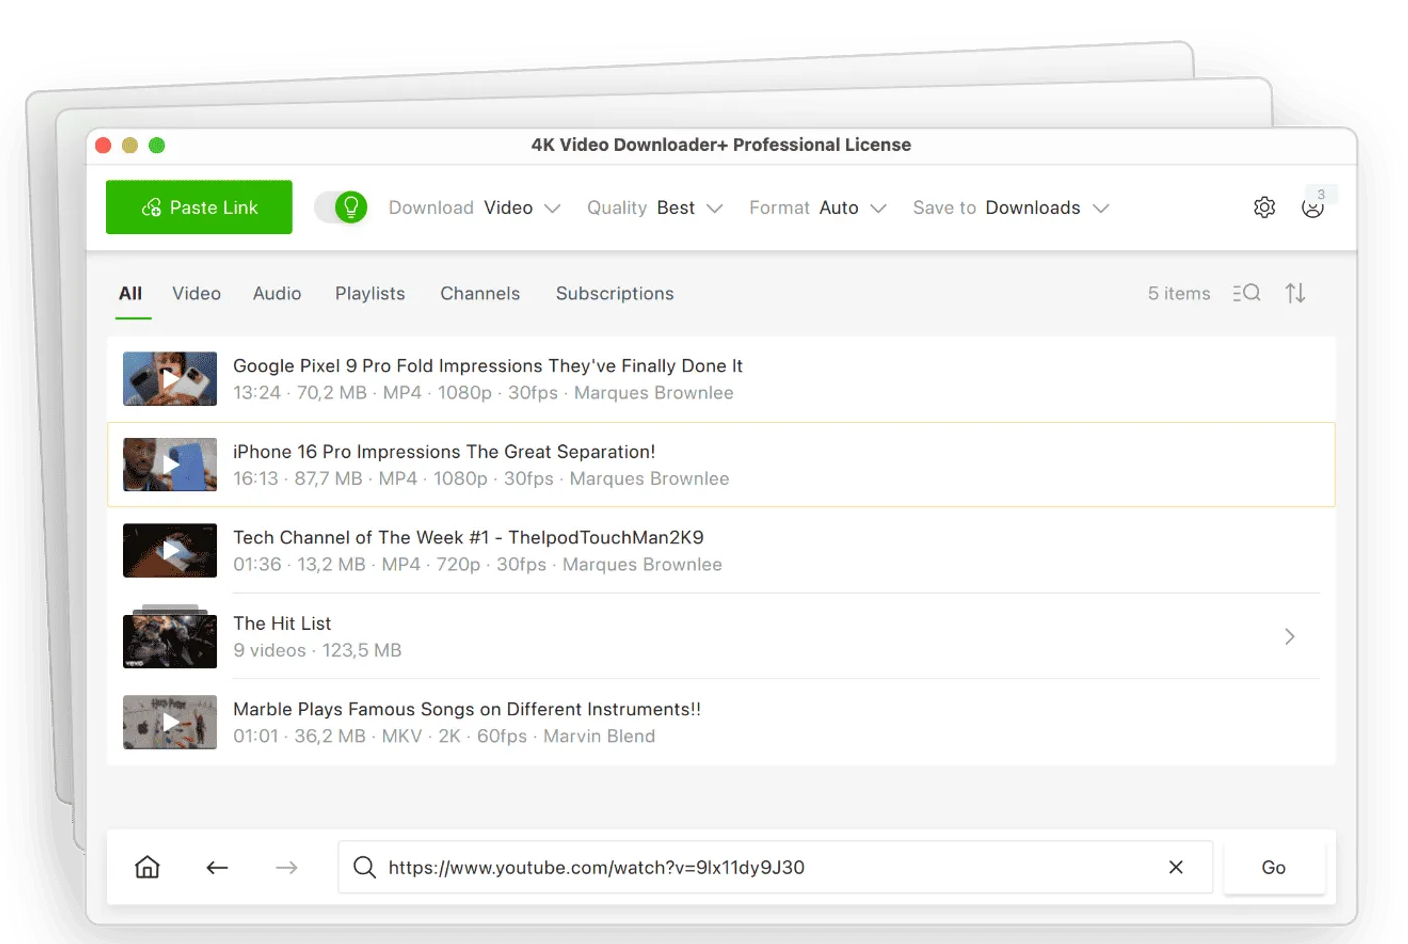This screenshot has width=1408, height=944.
Task: Open The Hit List playlist thumbnail
Action: click(x=170, y=637)
